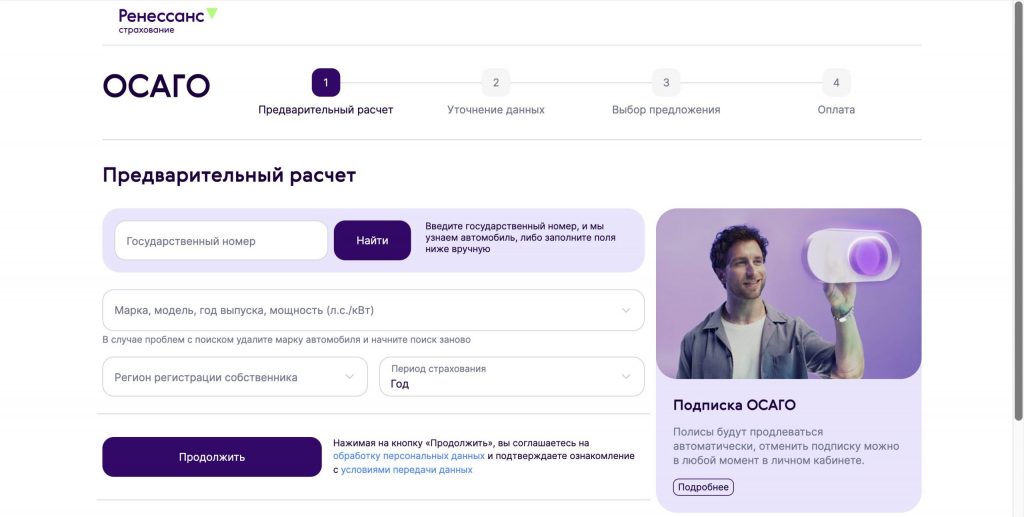The width and height of the screenshot is (1024, 517).
Task: Open обработку персональных данных link
Action: (409, 456)
